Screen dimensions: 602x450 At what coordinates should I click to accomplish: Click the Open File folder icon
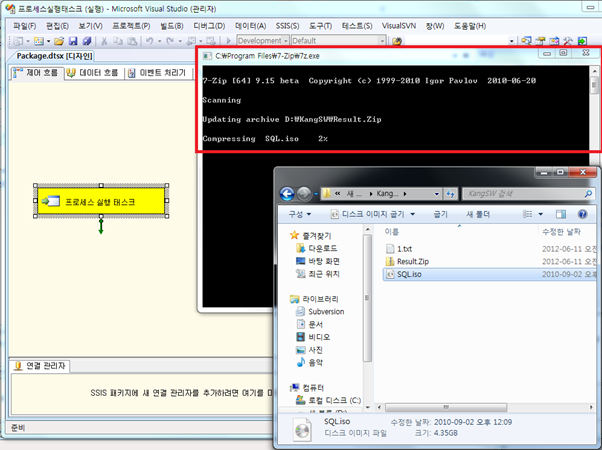(x=59, y=41)
